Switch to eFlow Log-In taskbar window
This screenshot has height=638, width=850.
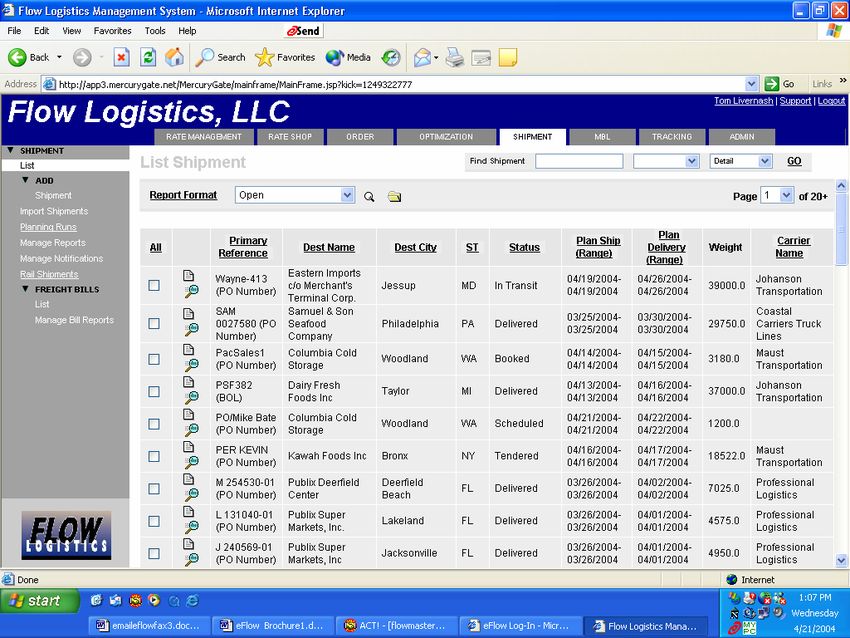coord(520,626)
